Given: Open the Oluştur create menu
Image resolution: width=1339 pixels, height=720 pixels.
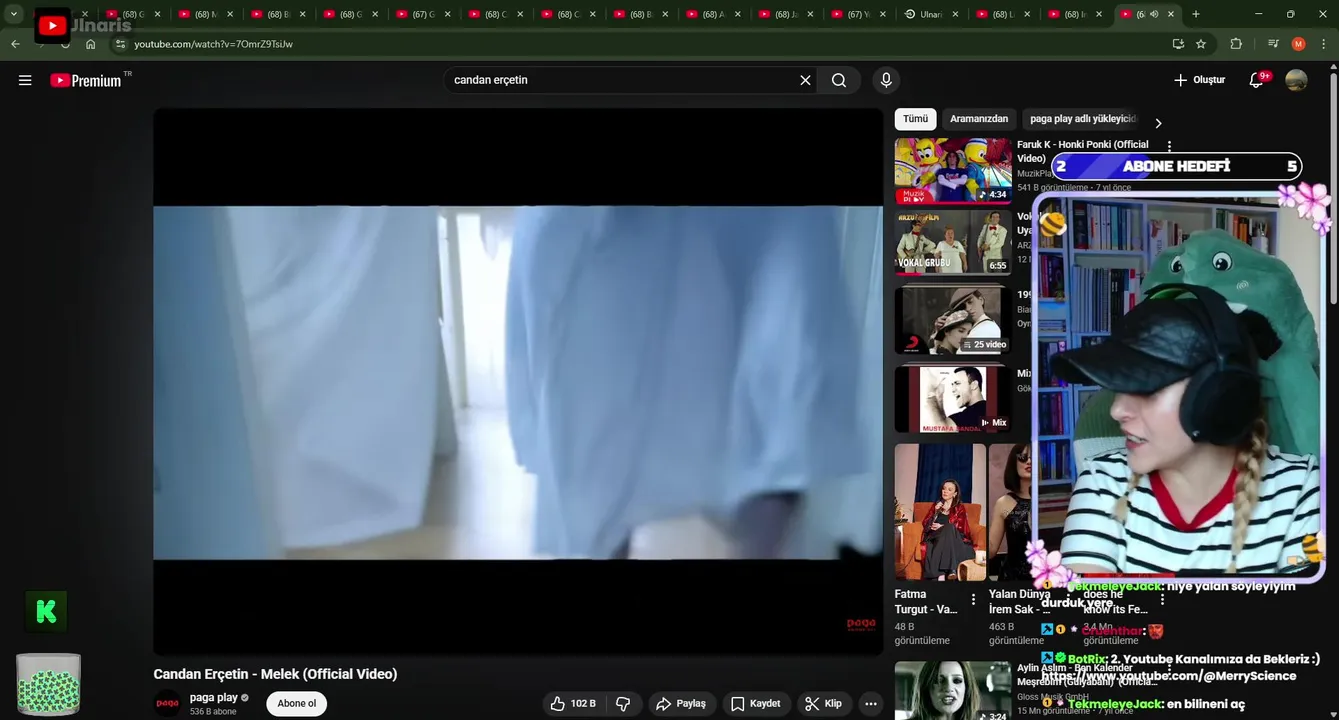Looking at the screenshot, I should click(1199, 80).
